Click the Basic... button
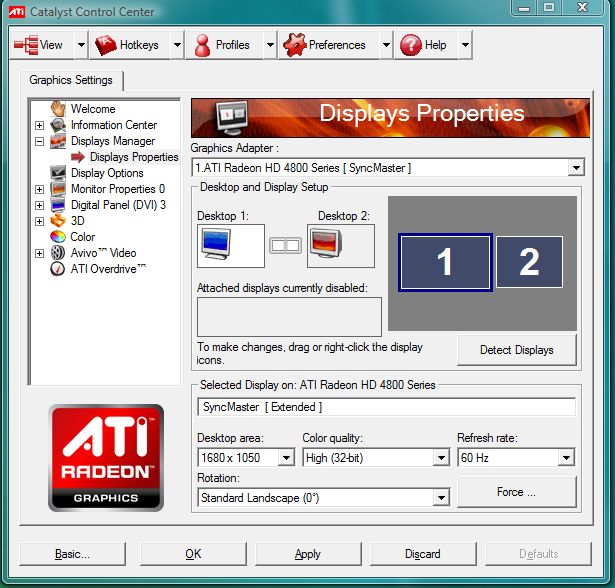Image resolution: width=615 pixels, height=588 pixels. click(x=73, y=554)
